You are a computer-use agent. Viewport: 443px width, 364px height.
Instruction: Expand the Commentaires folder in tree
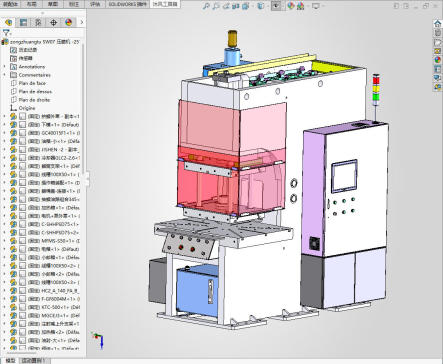tap(4, 75)
